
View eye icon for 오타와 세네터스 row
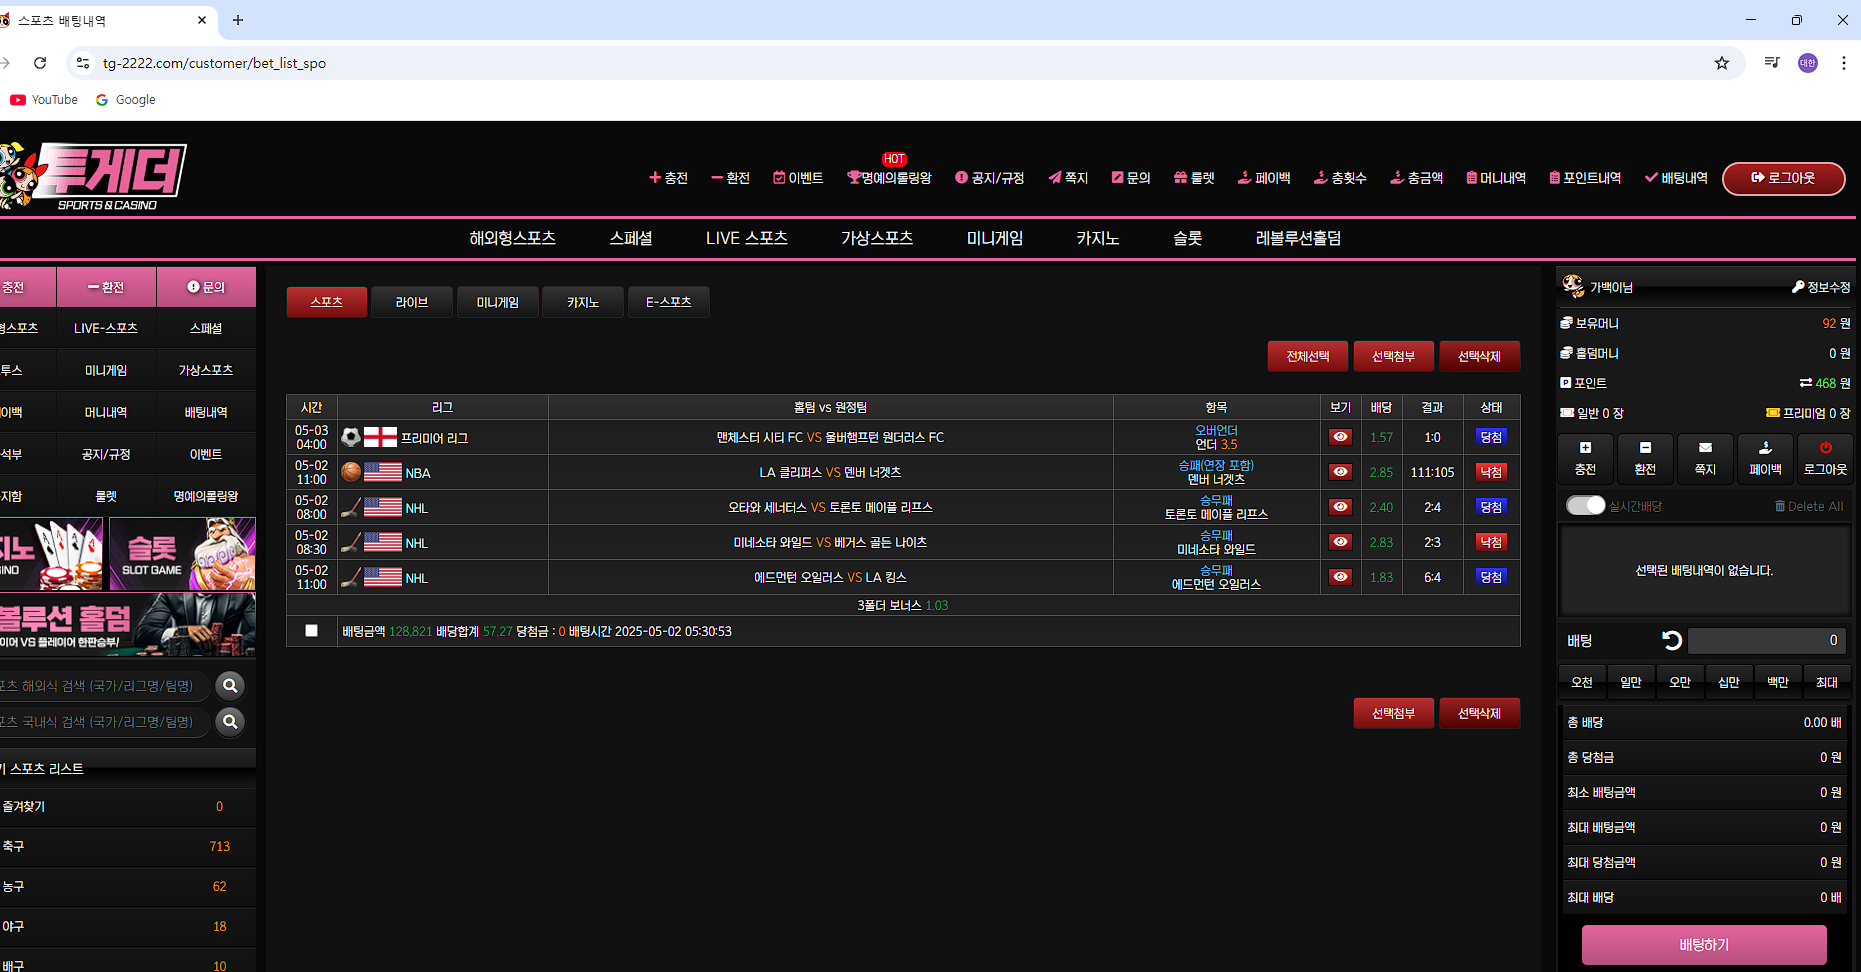1340,507
